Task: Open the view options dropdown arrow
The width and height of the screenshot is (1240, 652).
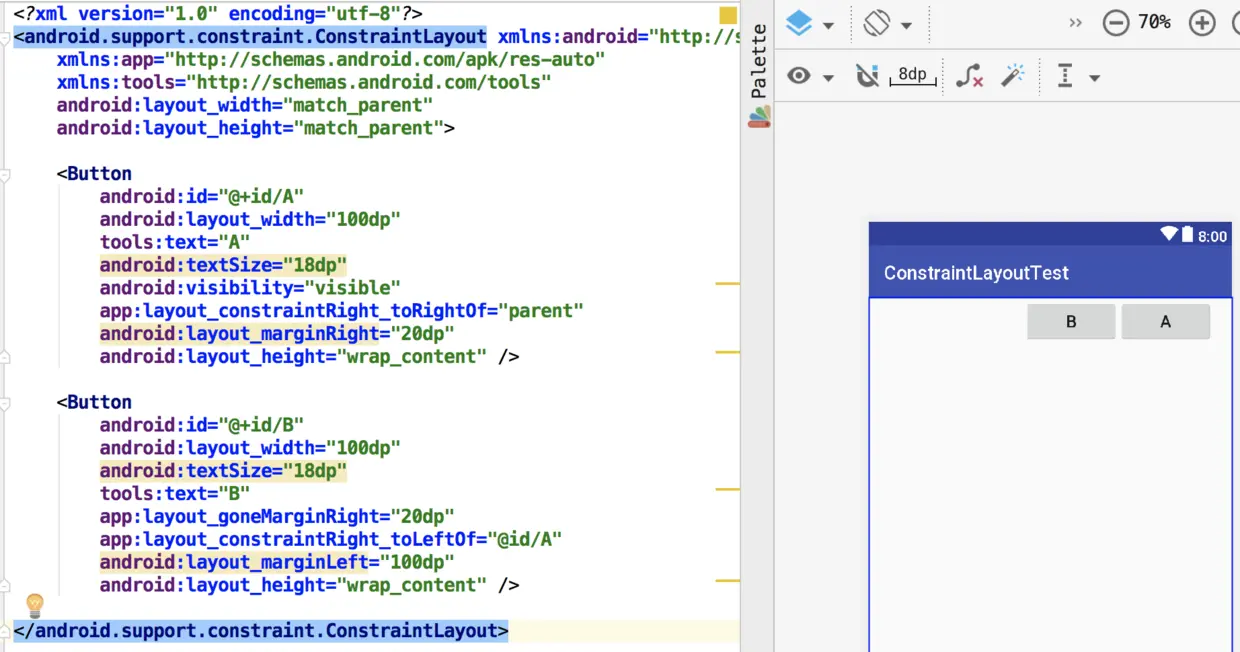Action: pos(828,78)
